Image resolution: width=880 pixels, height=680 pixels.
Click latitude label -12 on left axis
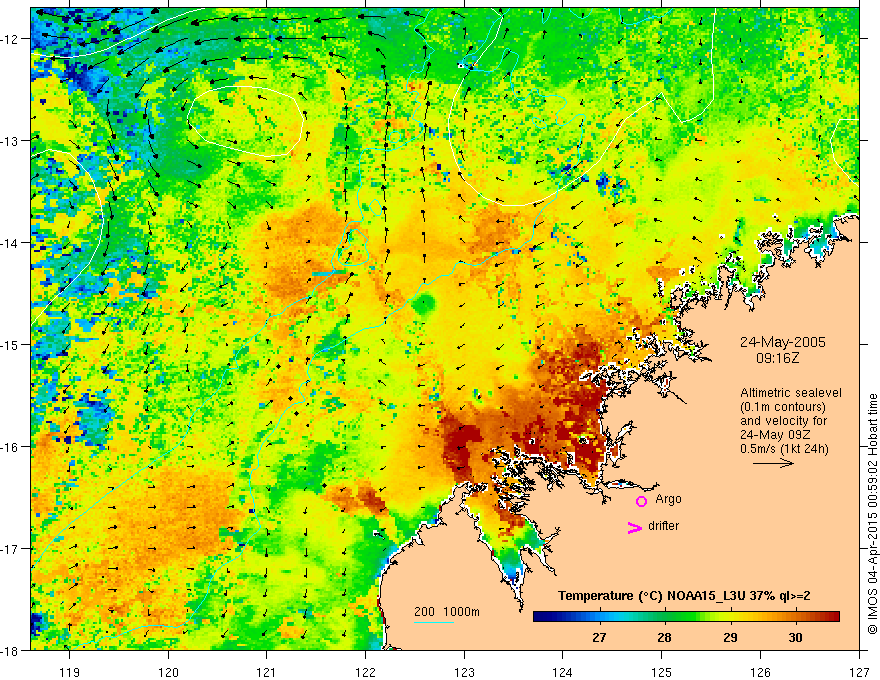(10, 39)
